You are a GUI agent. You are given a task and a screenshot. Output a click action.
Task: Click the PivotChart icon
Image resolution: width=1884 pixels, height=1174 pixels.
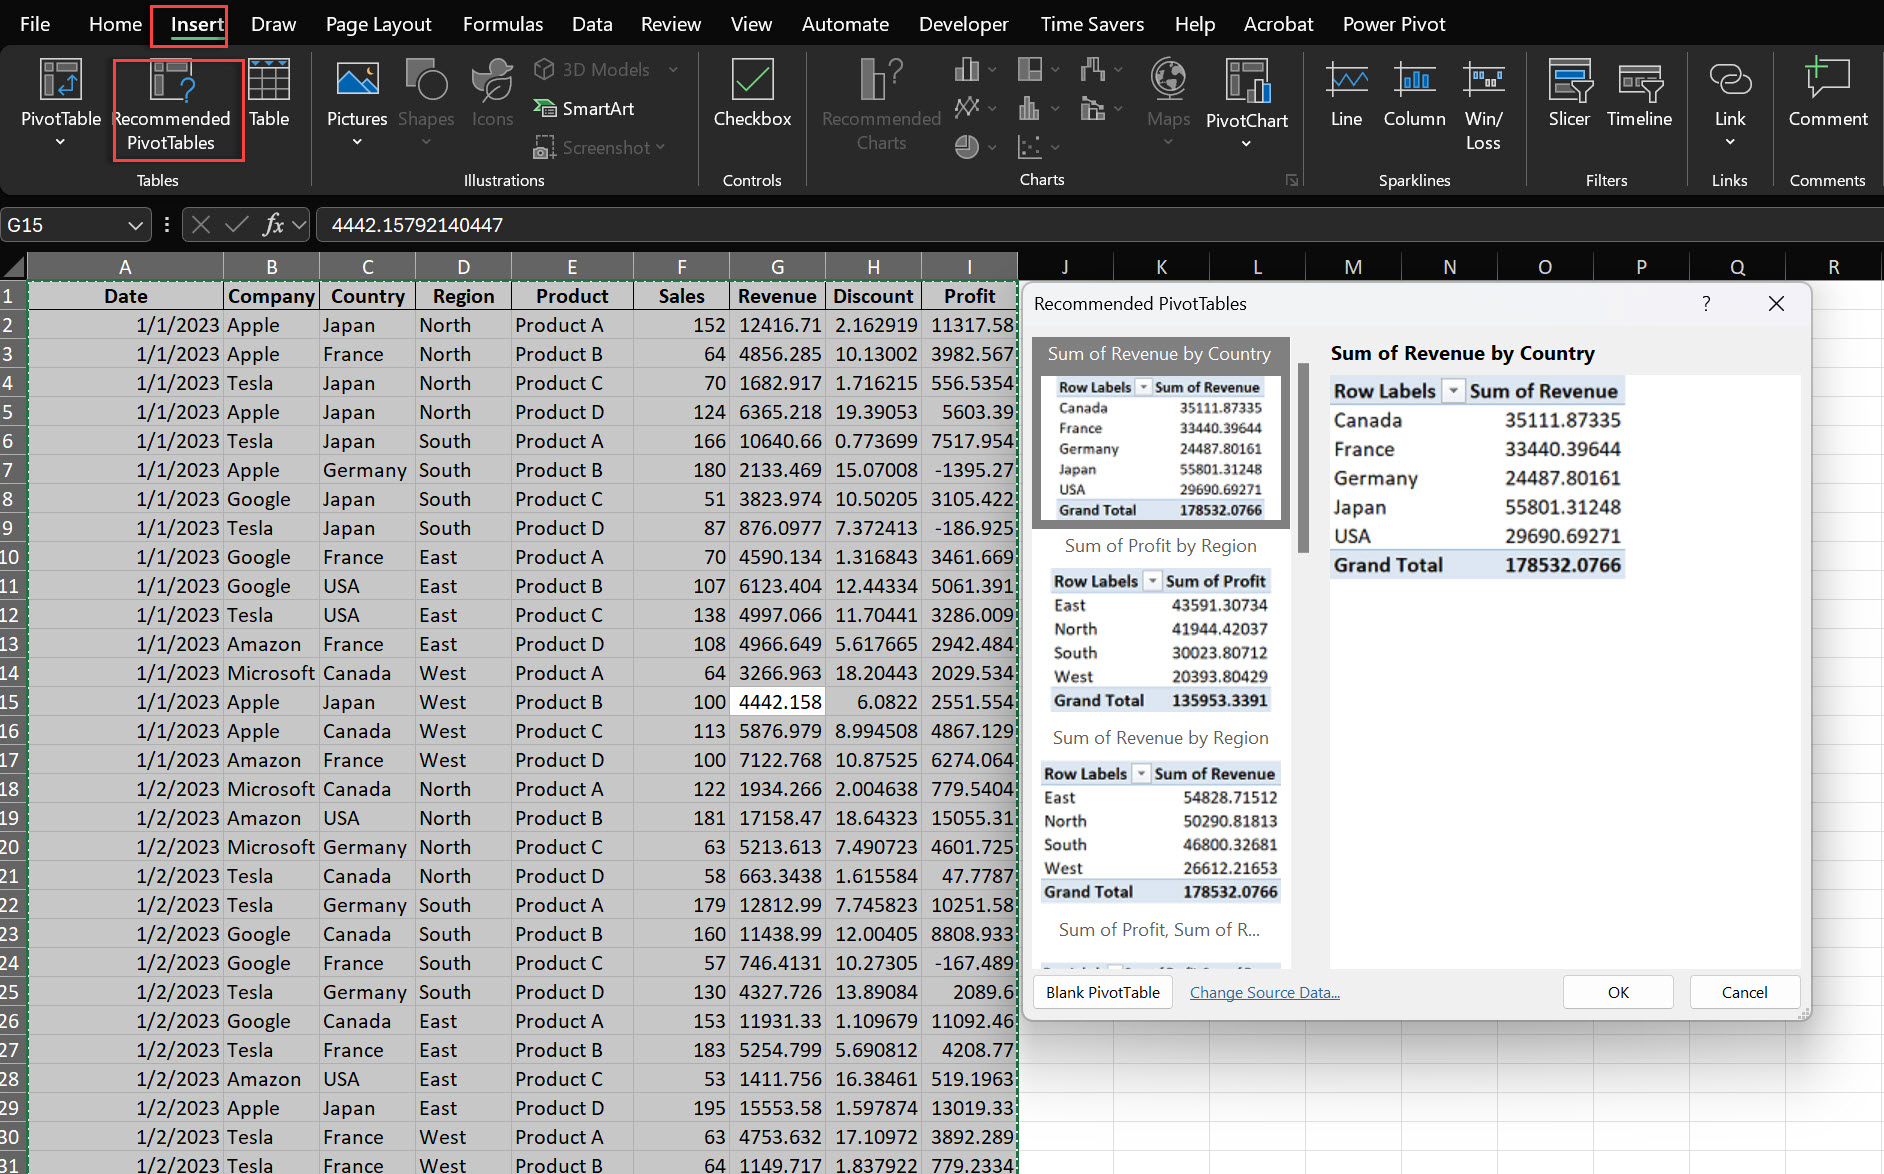tap(1247, 80)
